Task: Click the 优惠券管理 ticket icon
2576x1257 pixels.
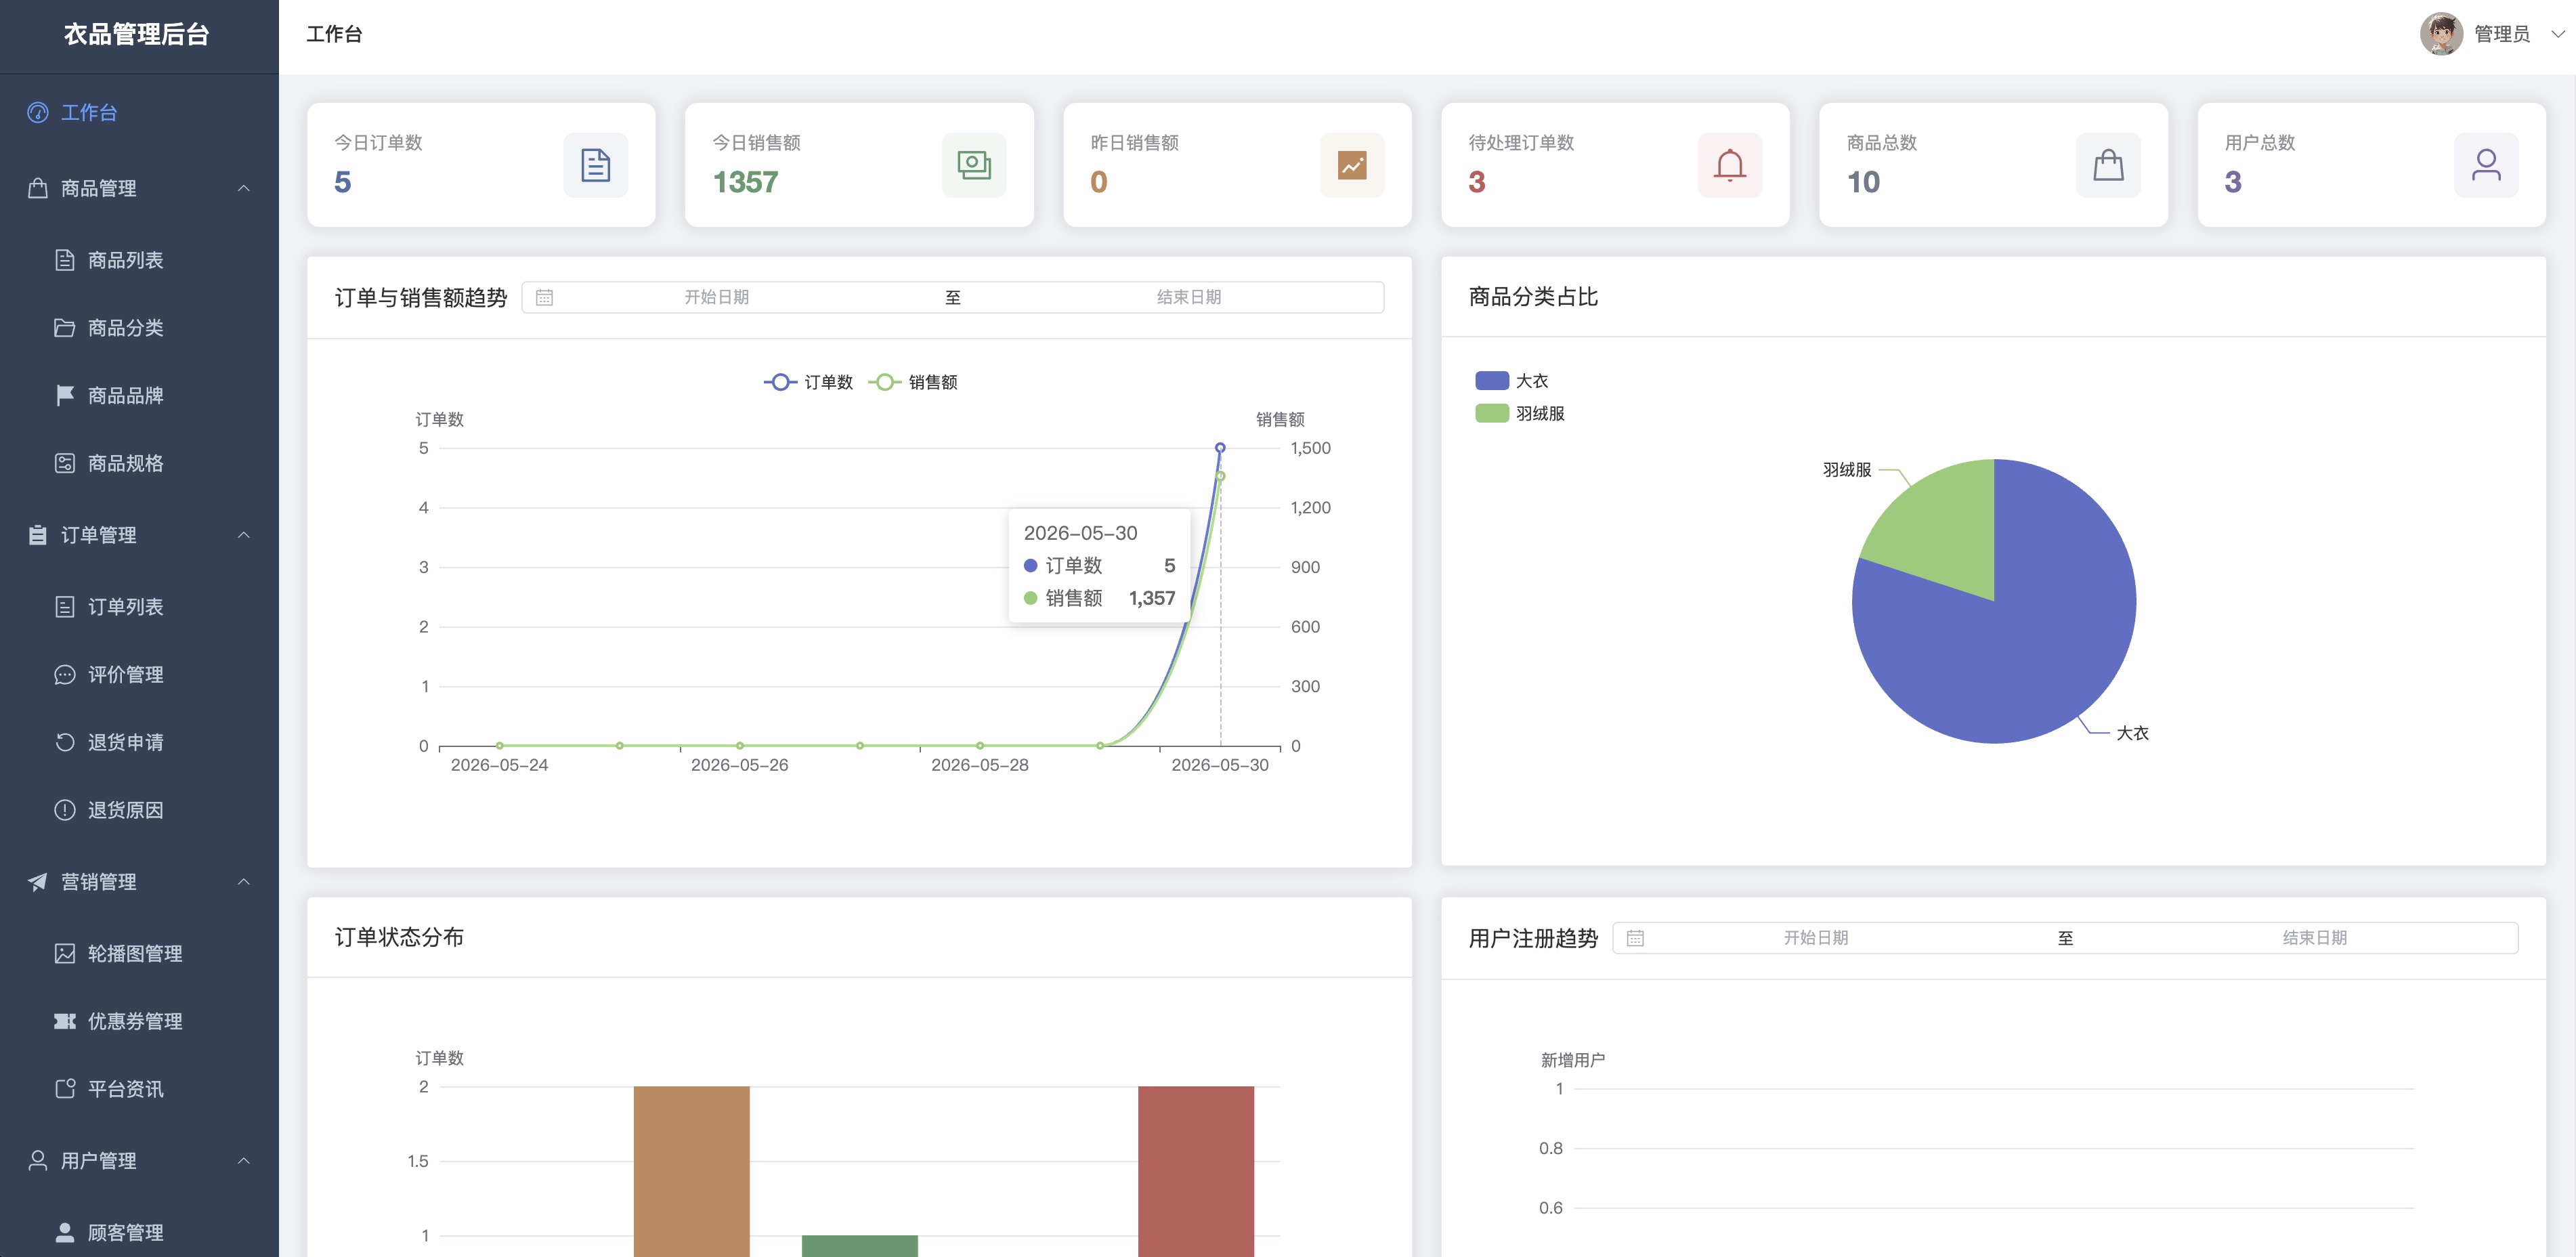Action: coord(65,1021)
